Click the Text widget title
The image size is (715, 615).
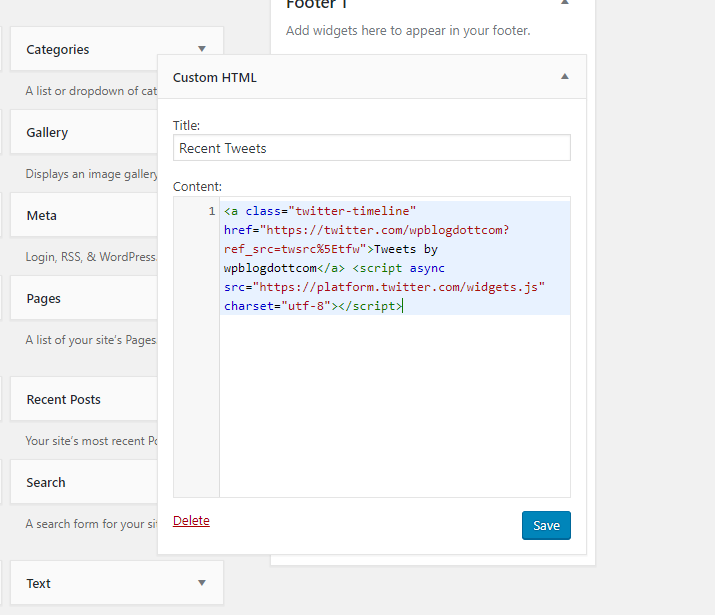(38, 583)
